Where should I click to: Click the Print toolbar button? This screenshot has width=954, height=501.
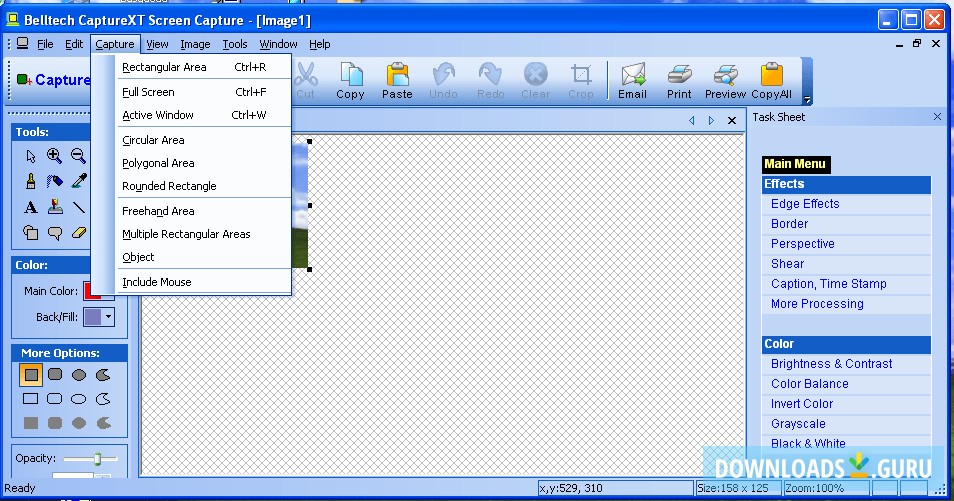pos(679,80)
